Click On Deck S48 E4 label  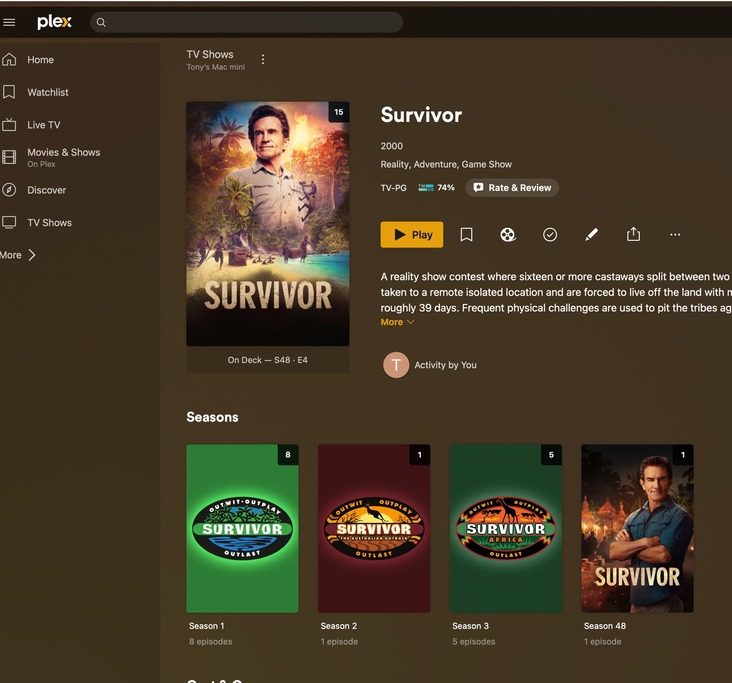click(267, 360)
